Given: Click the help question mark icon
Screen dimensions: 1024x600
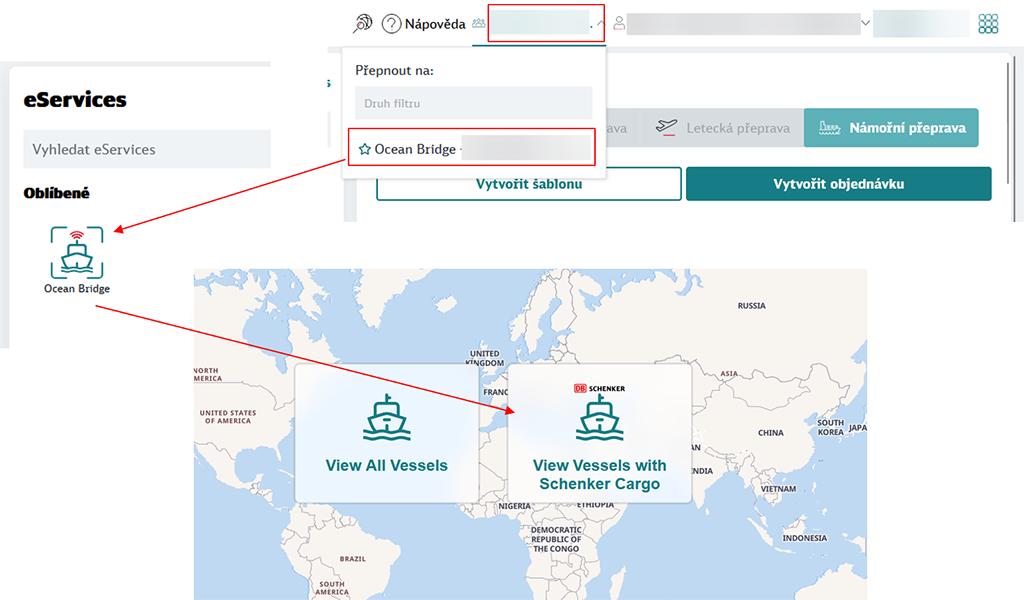Looking at the screenshot, I should click(x=391, y=24).
